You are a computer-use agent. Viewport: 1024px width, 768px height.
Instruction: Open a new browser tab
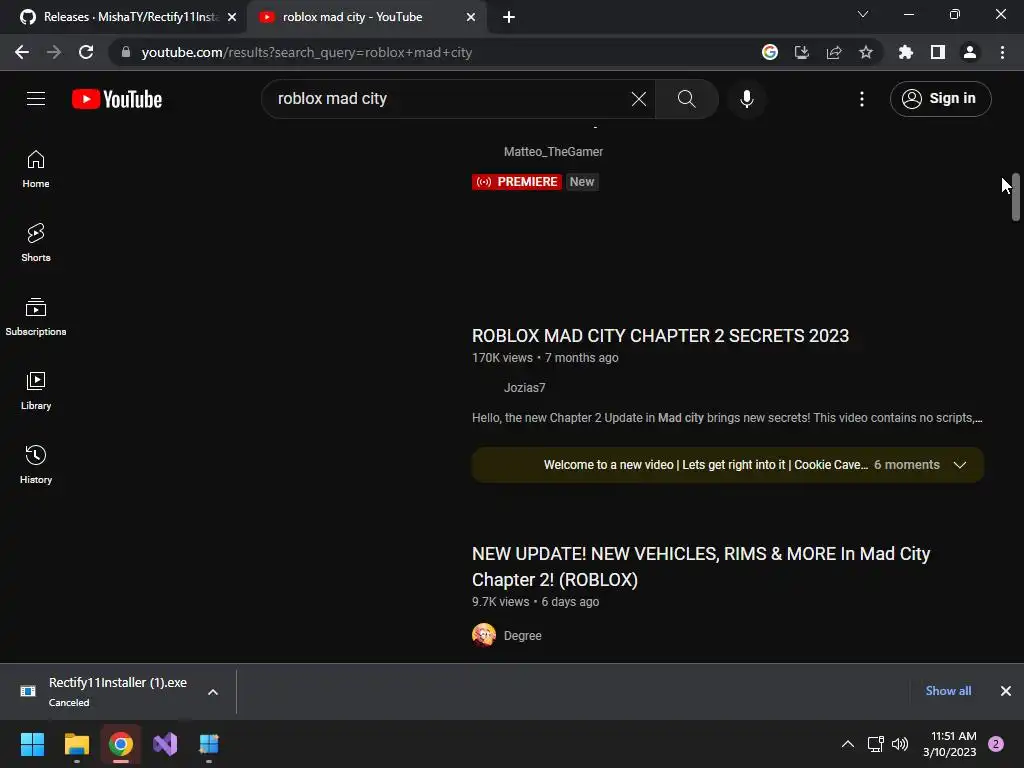tap(509, 17)
